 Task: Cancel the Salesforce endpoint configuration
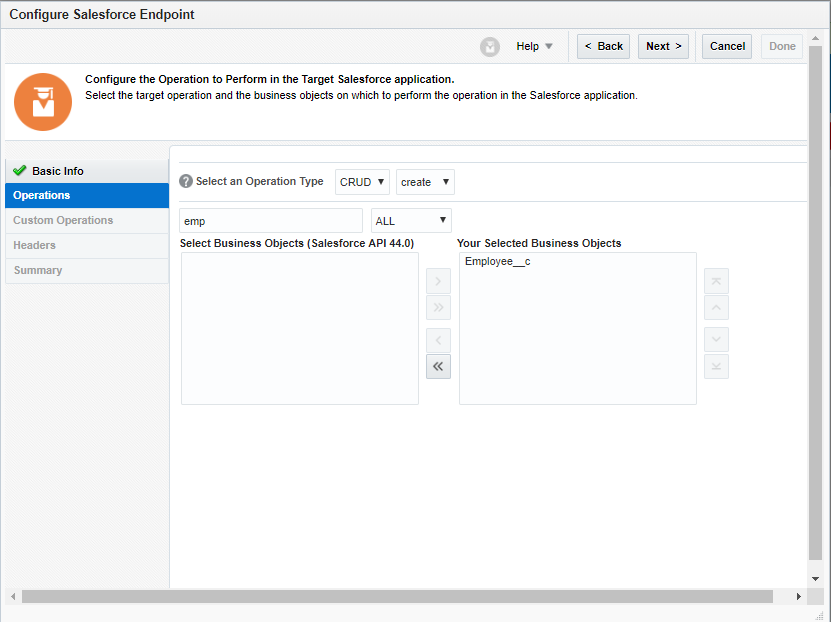(x=727, y=47)
